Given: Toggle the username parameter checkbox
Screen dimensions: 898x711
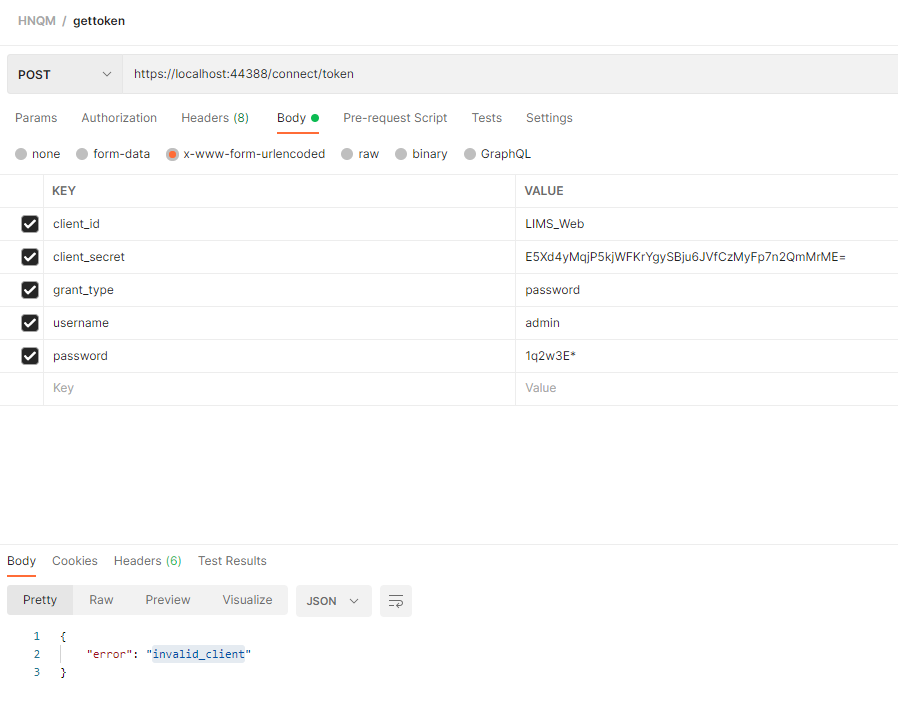Looking at the screenshot, I should 29,323.
